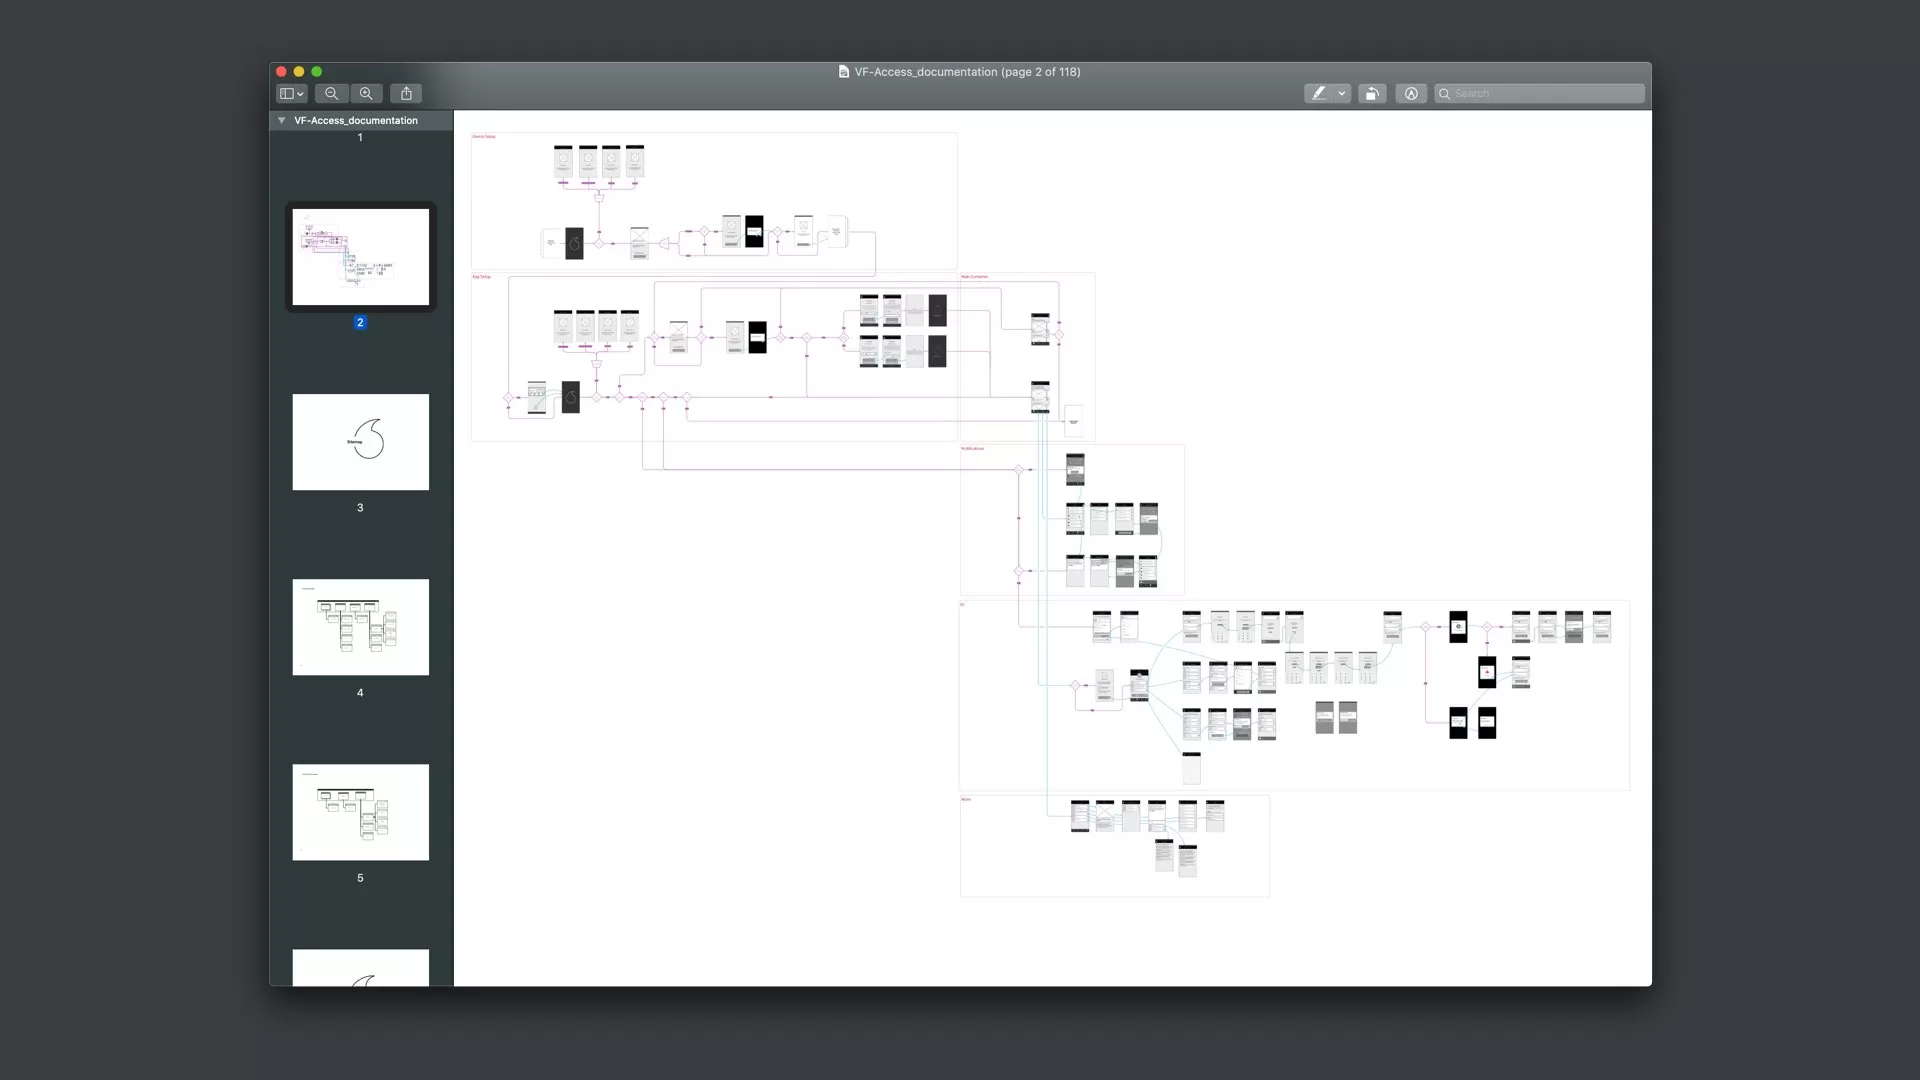1920x1080 pixels.
Task: Jump to page 4 thumbnail
Action: point(360,627)
